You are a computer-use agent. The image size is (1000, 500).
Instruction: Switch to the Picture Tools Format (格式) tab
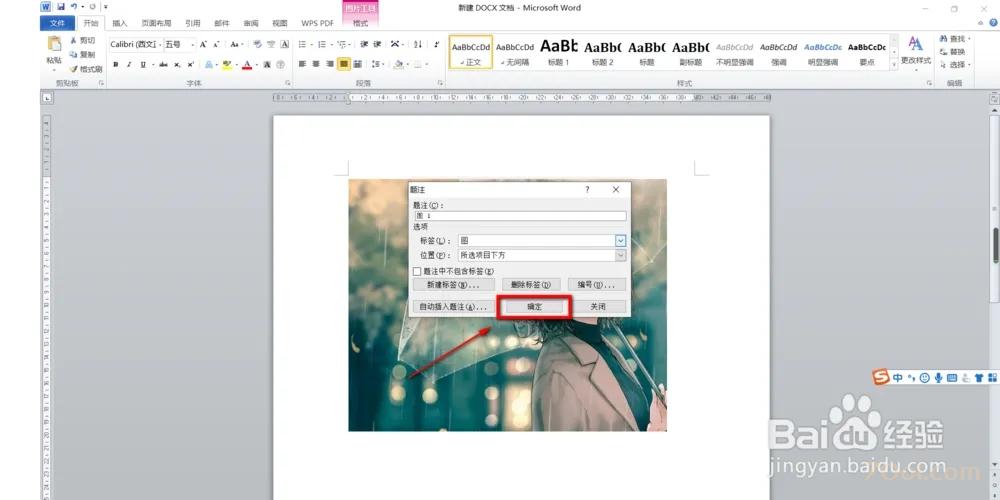(360, 23)
